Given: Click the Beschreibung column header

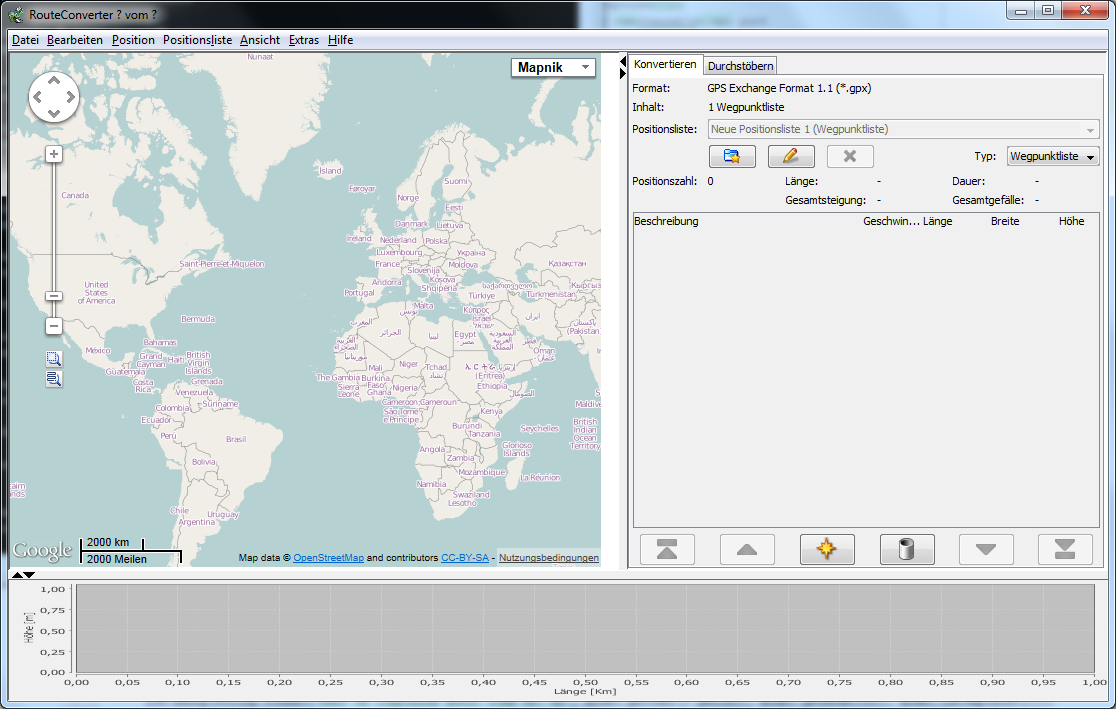Looking at the screenshot, I should (666, 221).
